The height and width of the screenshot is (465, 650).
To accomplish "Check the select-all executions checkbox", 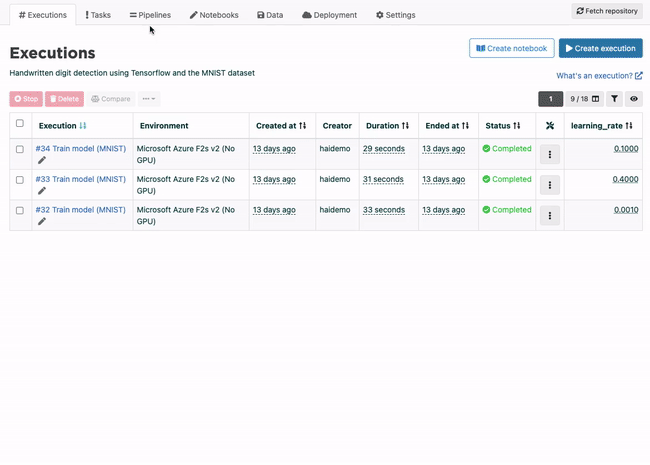I will pos(19,123).
